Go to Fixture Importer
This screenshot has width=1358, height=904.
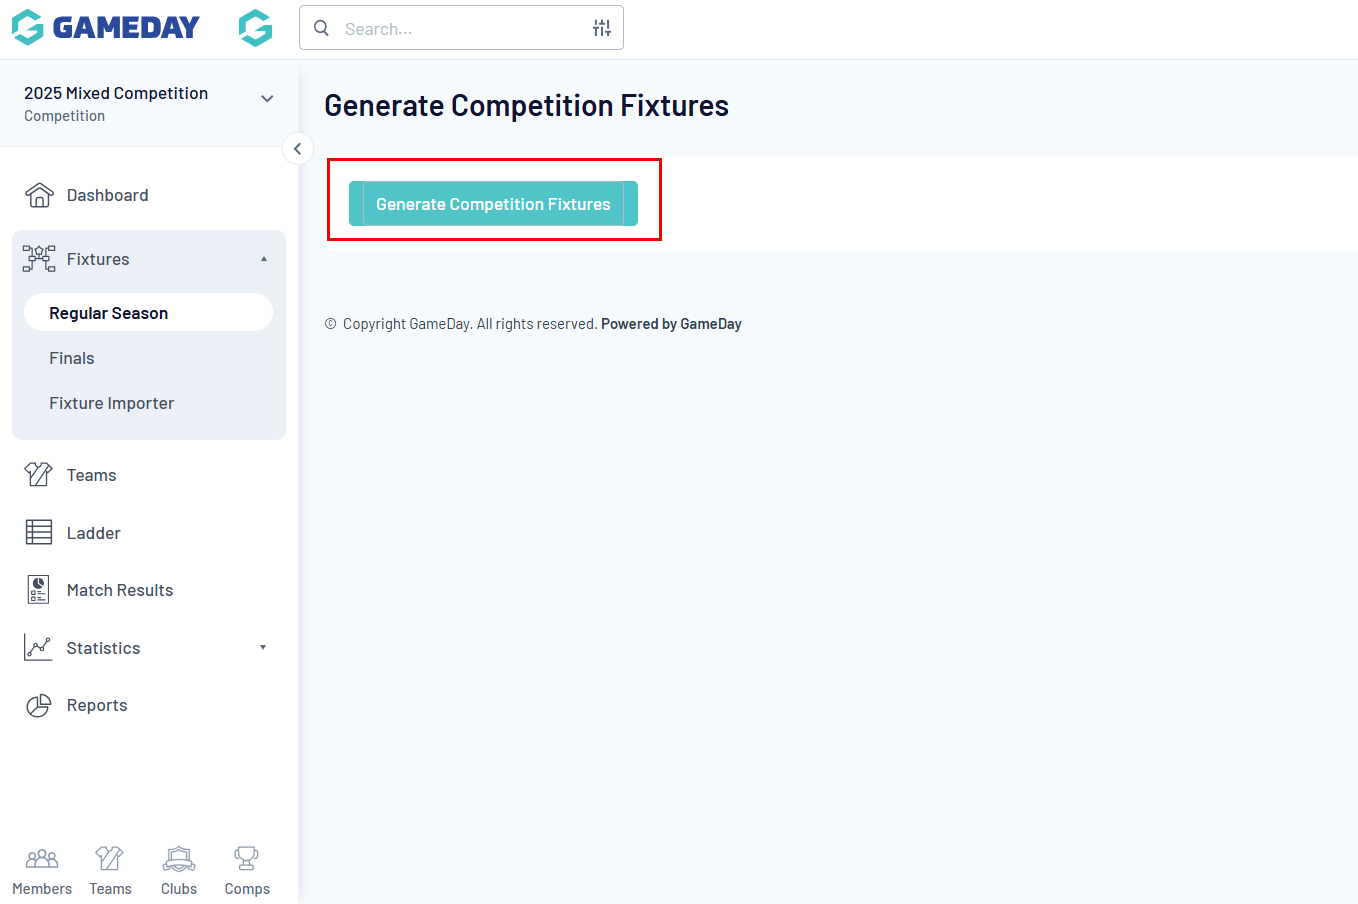pos(112,403)
